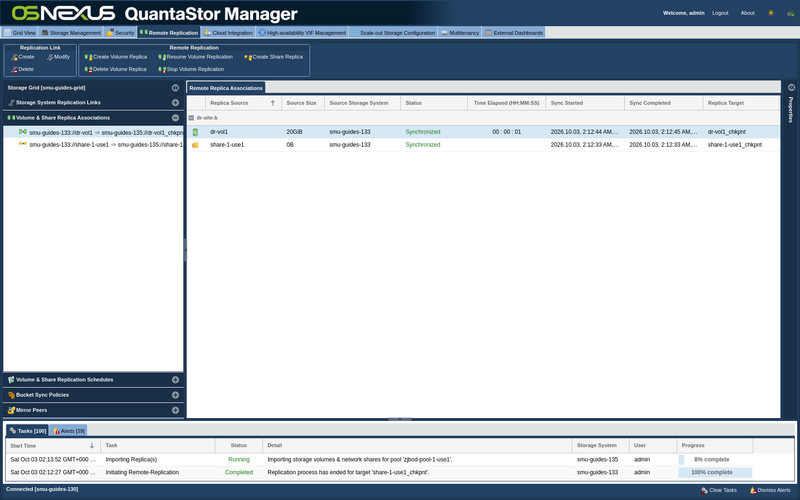Open the Grid View tab
This screenshot has width=800, height=500.
click(x=19, y=33)
